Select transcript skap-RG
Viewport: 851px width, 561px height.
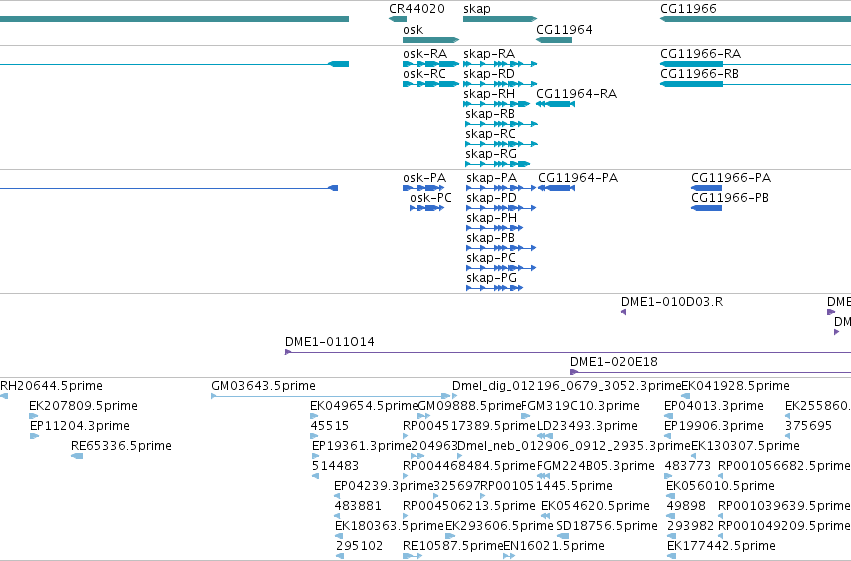point(497,164)
